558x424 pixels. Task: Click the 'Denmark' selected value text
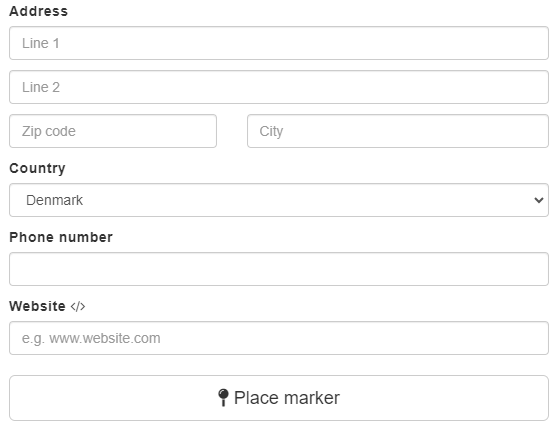(54, 200)
